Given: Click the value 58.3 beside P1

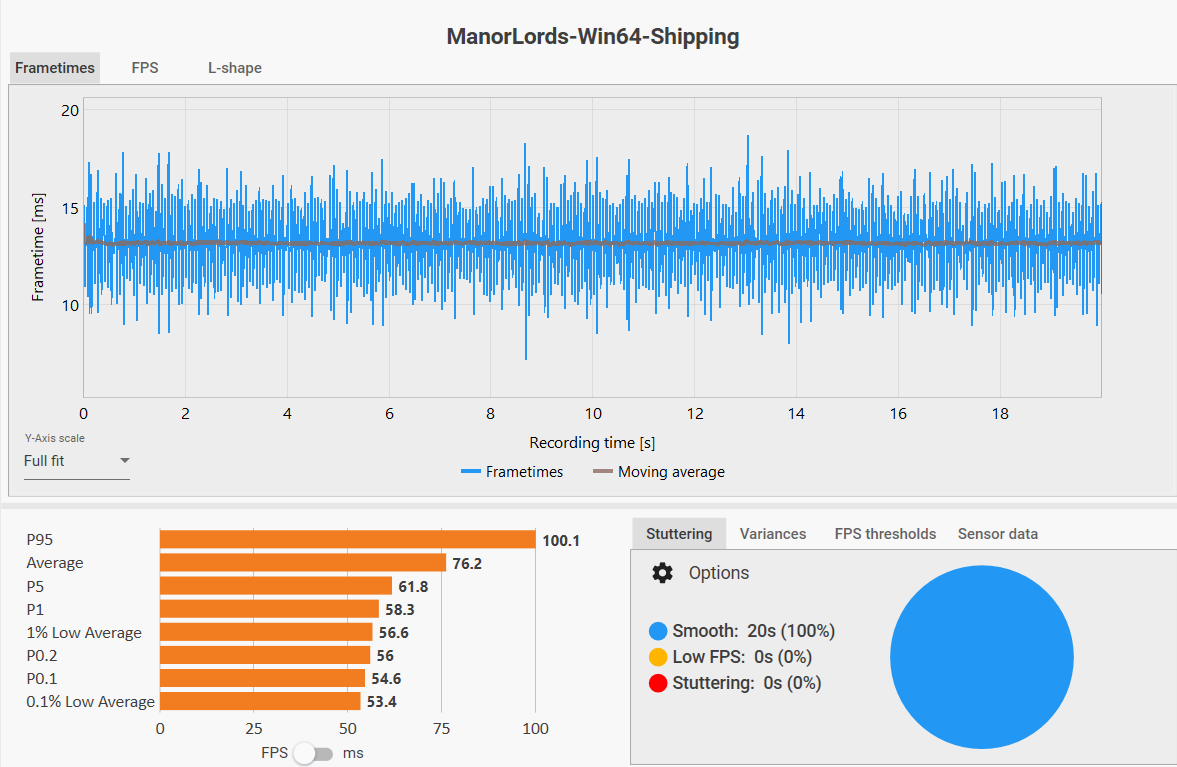Looking at the screenshot, I should (x=399, y=609).
